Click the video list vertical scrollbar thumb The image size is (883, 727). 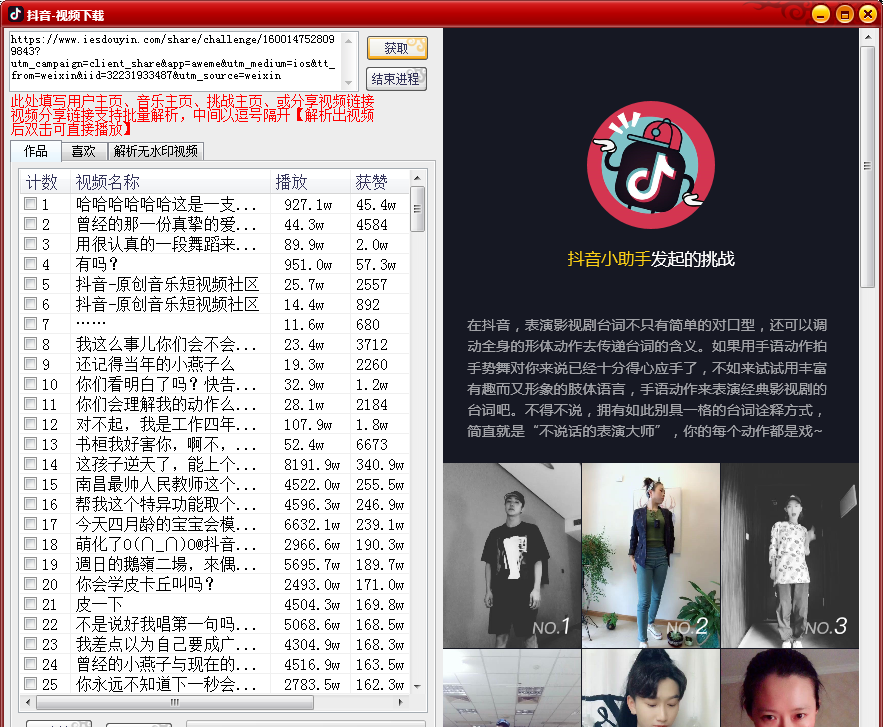[417, 209]
